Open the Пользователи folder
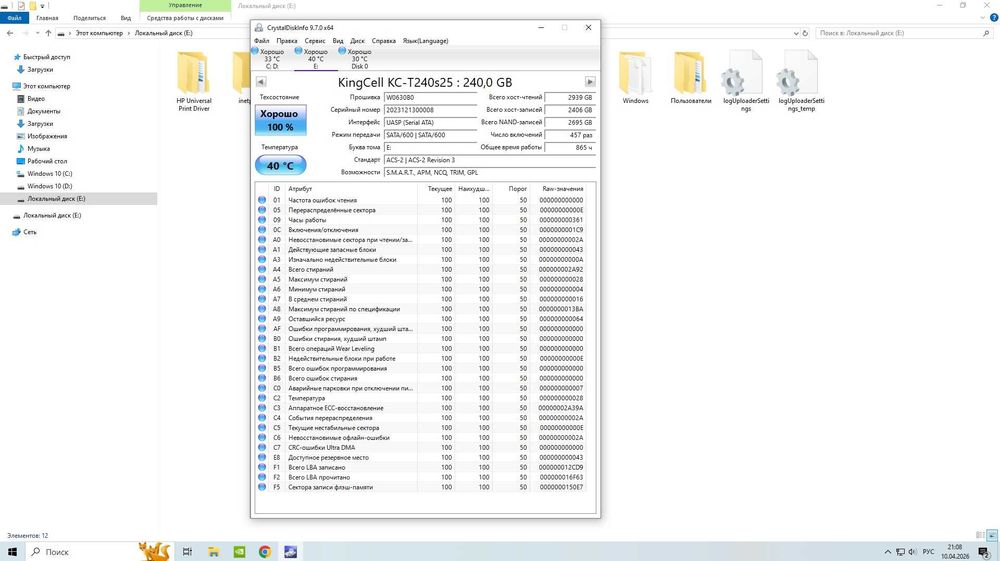The width and height of the screenshot is (1000, 561). (691, 78)
